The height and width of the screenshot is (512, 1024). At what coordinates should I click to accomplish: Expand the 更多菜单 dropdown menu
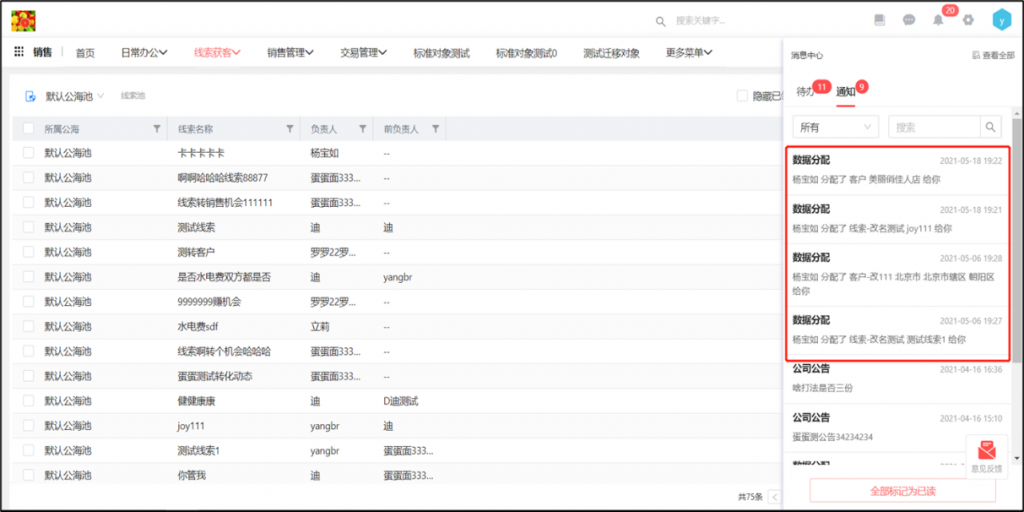pyautogui.click(x=690, y=53)
